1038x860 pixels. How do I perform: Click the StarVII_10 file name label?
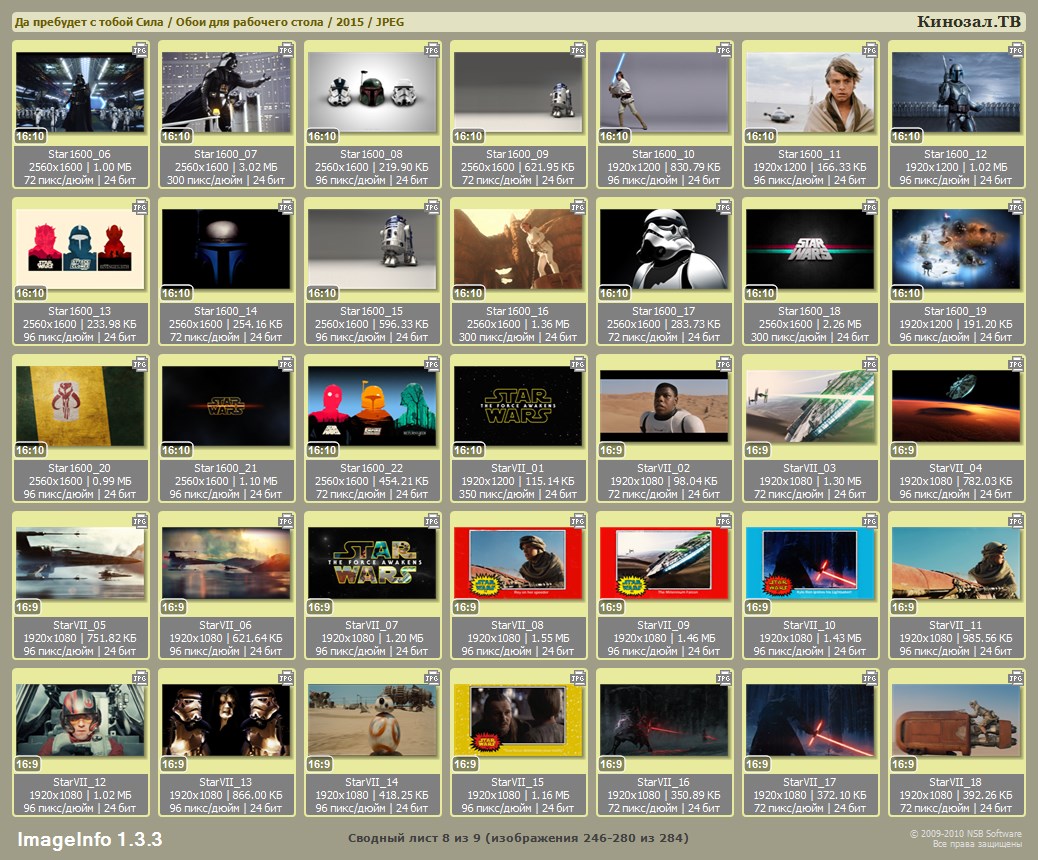809,625
